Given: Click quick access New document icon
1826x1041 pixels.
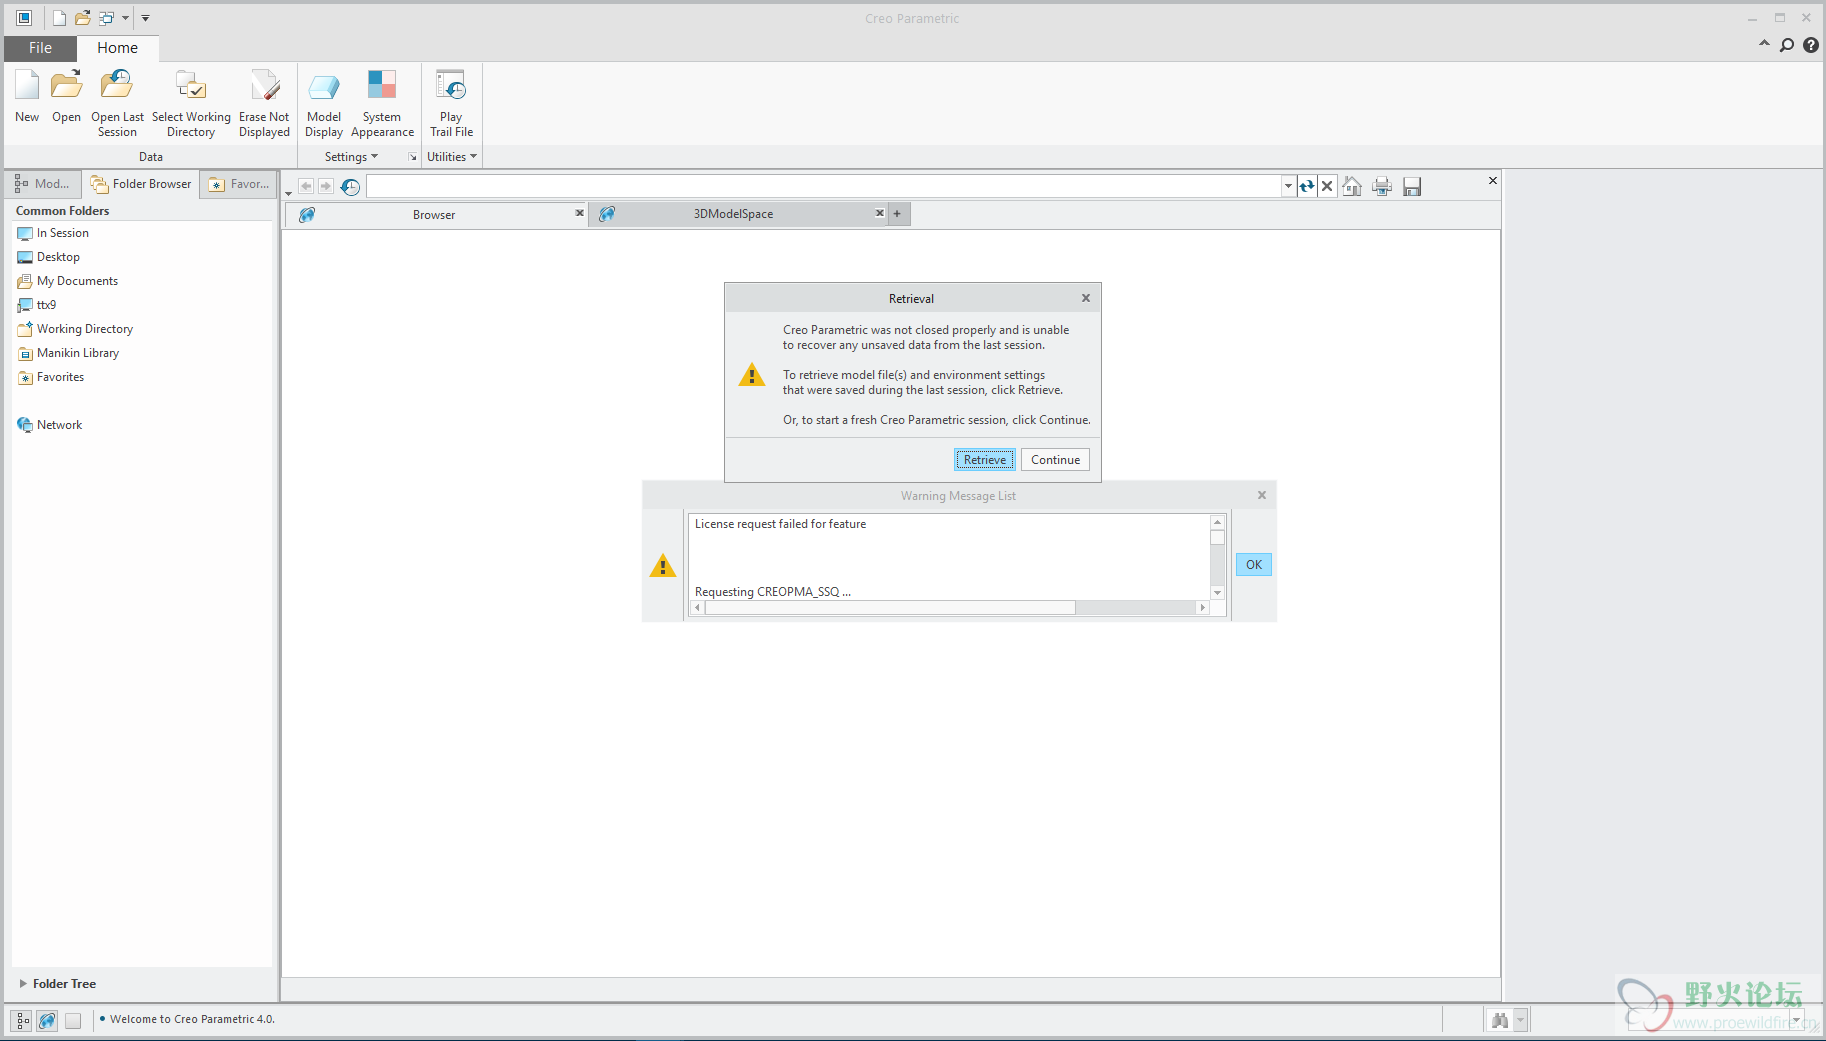Looking at the screenshot, I should (59, 18).
